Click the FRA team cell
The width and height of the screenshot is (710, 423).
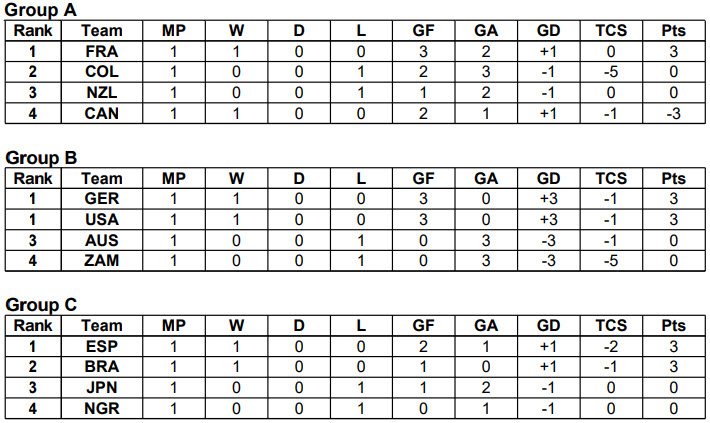pyautogui.click(x=102, y=51)
